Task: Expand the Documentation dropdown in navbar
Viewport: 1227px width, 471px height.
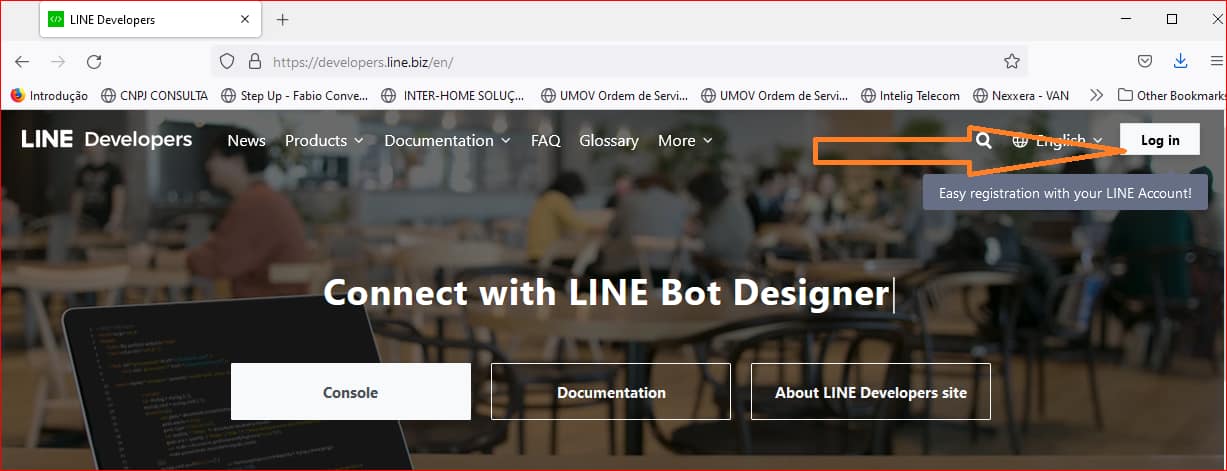Action: (447, 141)
